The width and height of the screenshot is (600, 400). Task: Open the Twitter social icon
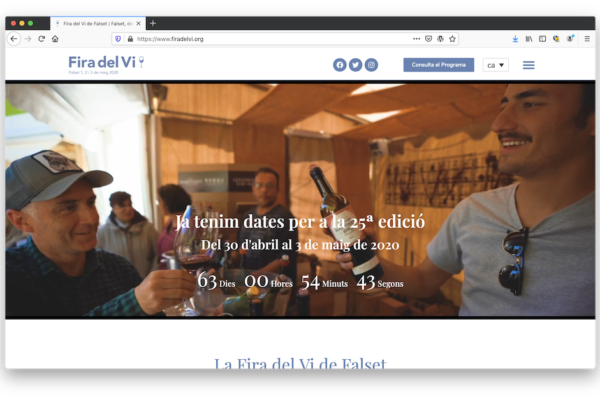[x=355, y=65]
